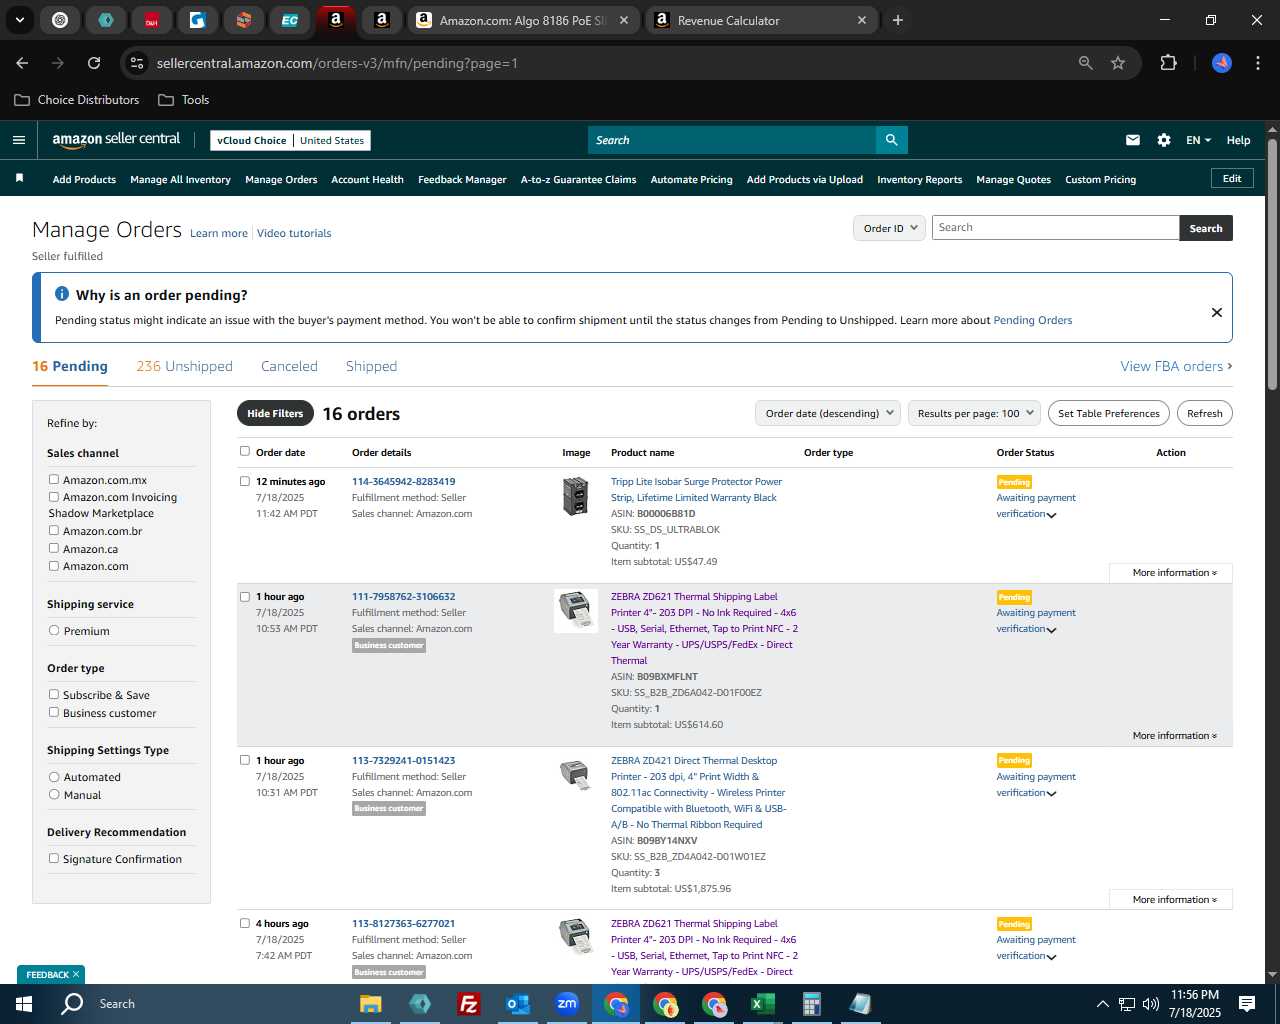Click the browser profile avatar
1280x1024 pixels.
click(x=1222, y=63)
